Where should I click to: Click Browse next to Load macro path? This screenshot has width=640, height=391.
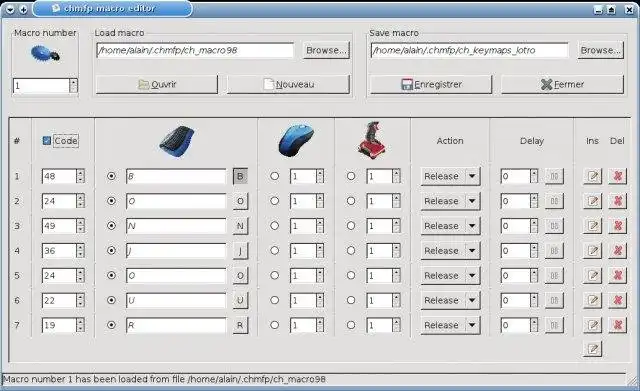pyautogui.click(x=326, y=50)
